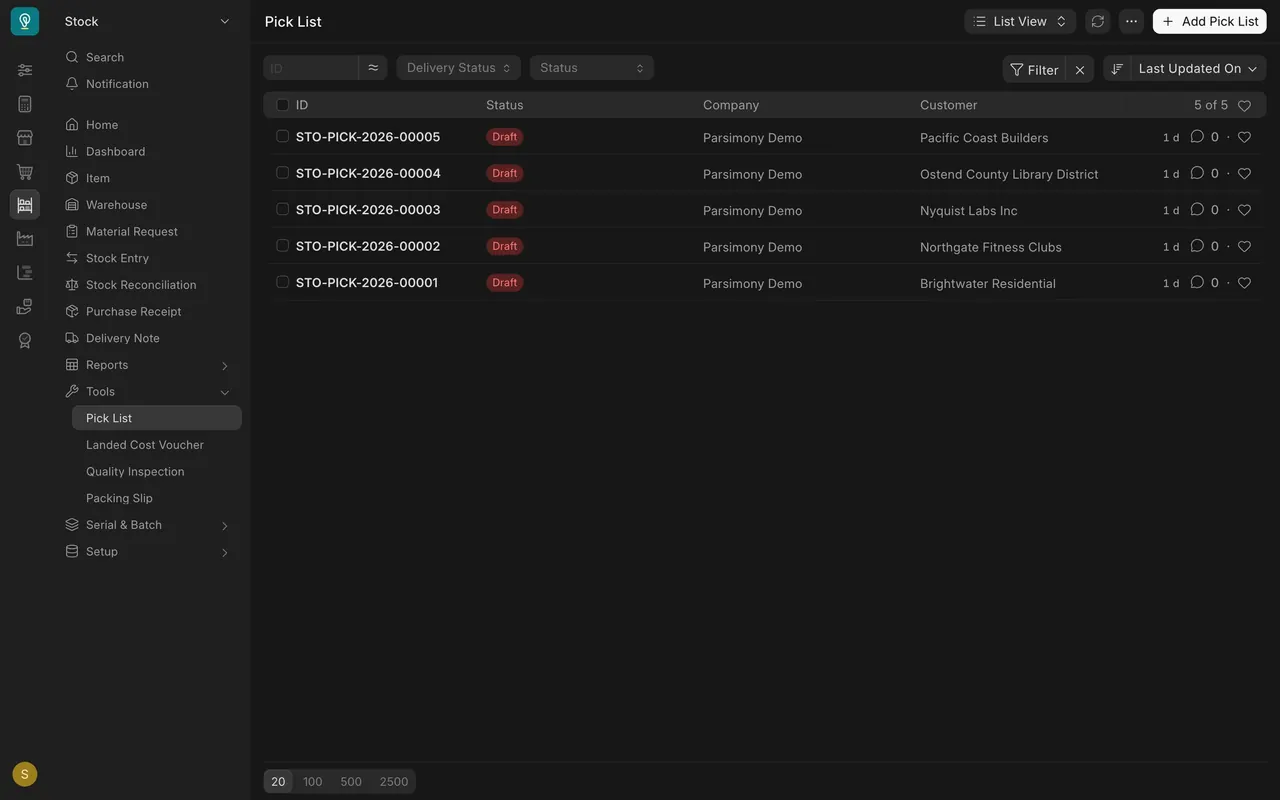Expand the Serial & Batch section

point(148,525)
